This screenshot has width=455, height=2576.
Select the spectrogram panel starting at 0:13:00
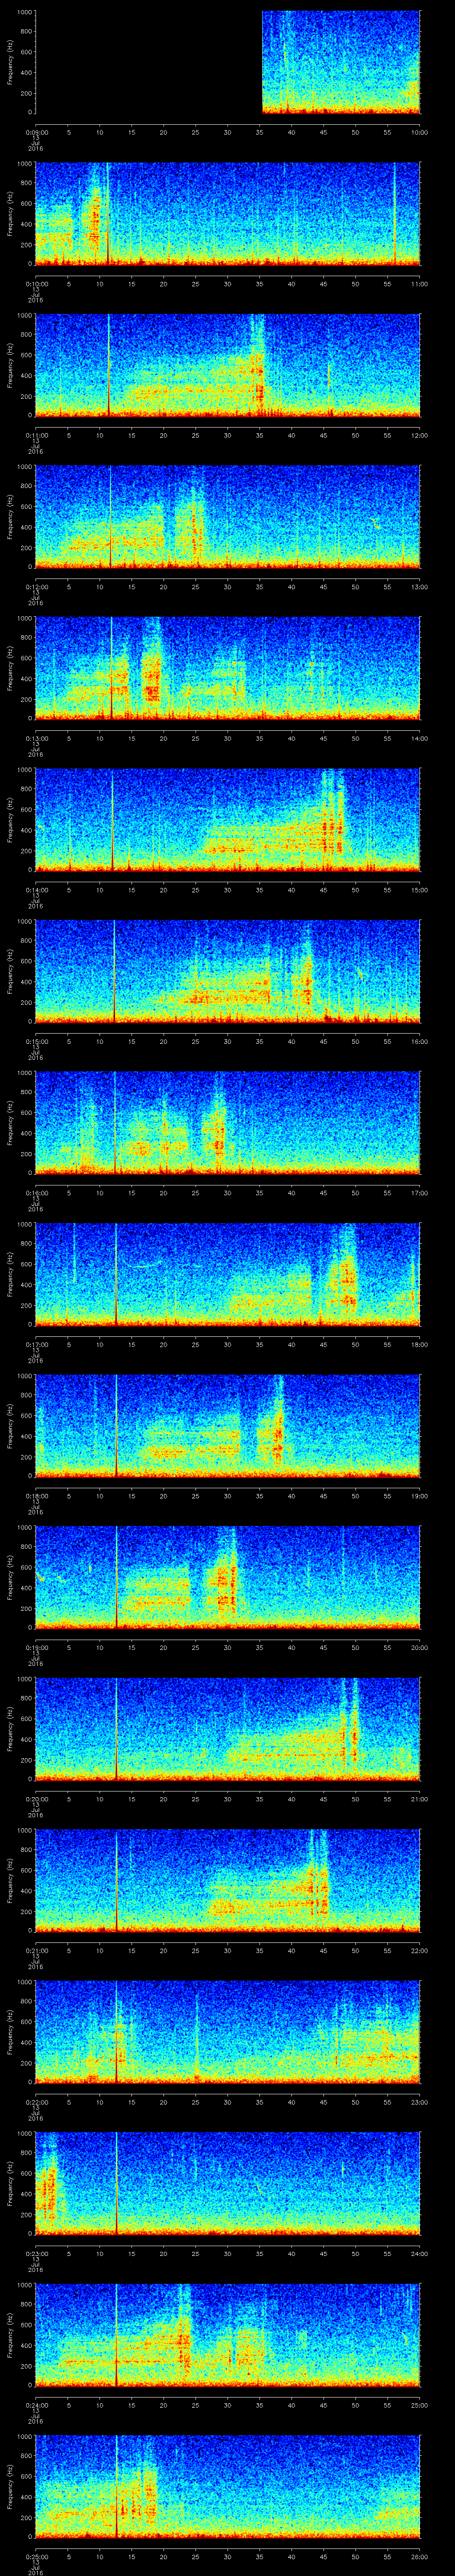point(228,668)
